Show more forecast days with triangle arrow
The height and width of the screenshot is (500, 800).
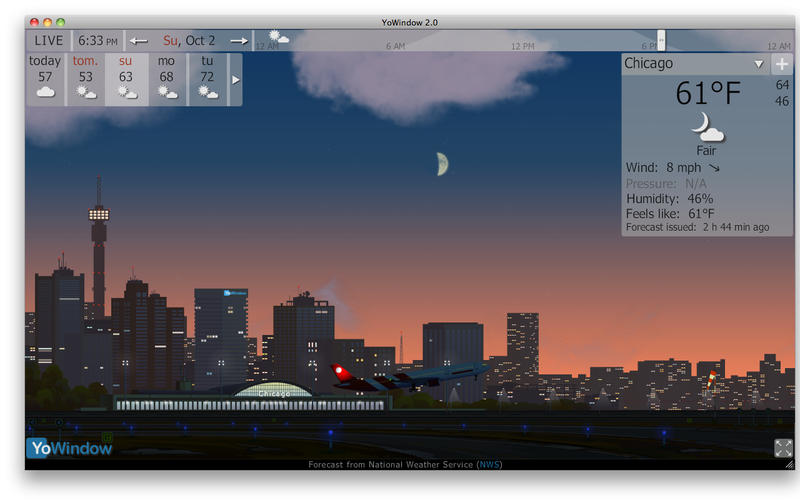tap(236, 80)
